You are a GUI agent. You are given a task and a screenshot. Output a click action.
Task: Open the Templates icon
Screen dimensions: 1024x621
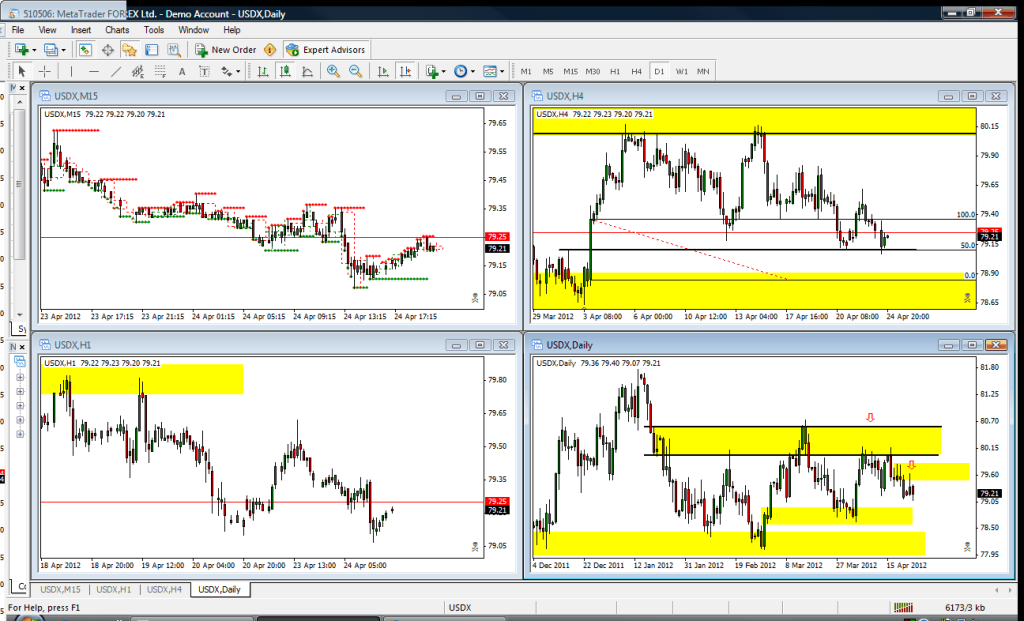[489, 71]
